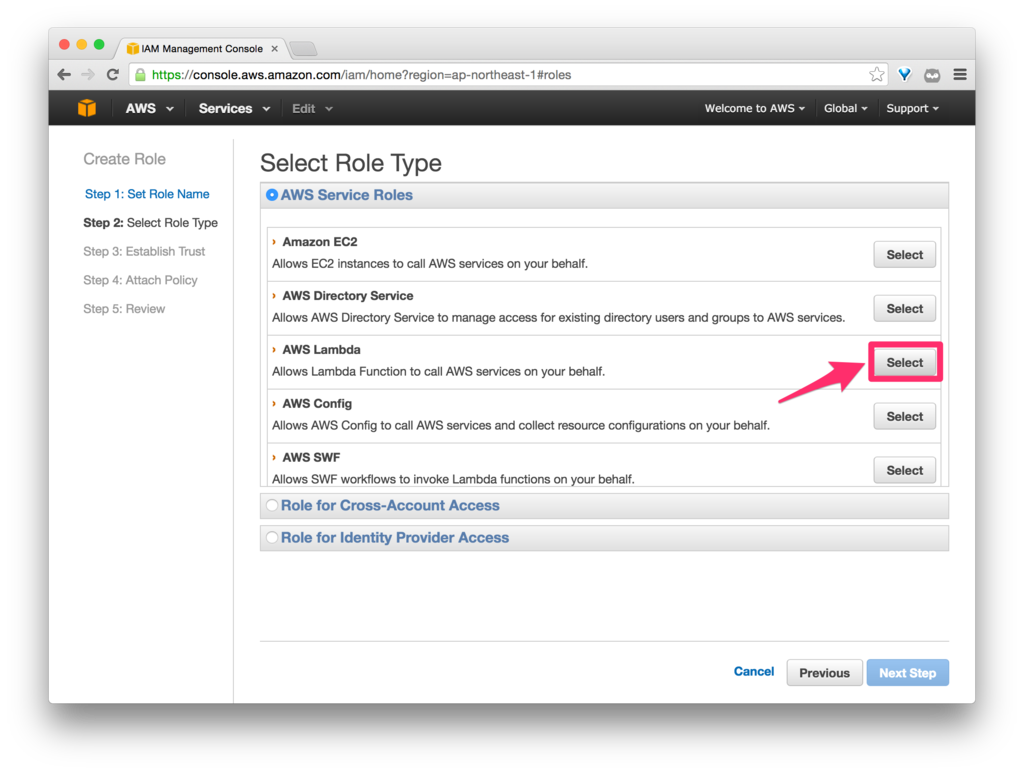Click Role for Cross-Account Access heading
The image size is (1024, 773).
pyautogui.click(x=390, y=505)
